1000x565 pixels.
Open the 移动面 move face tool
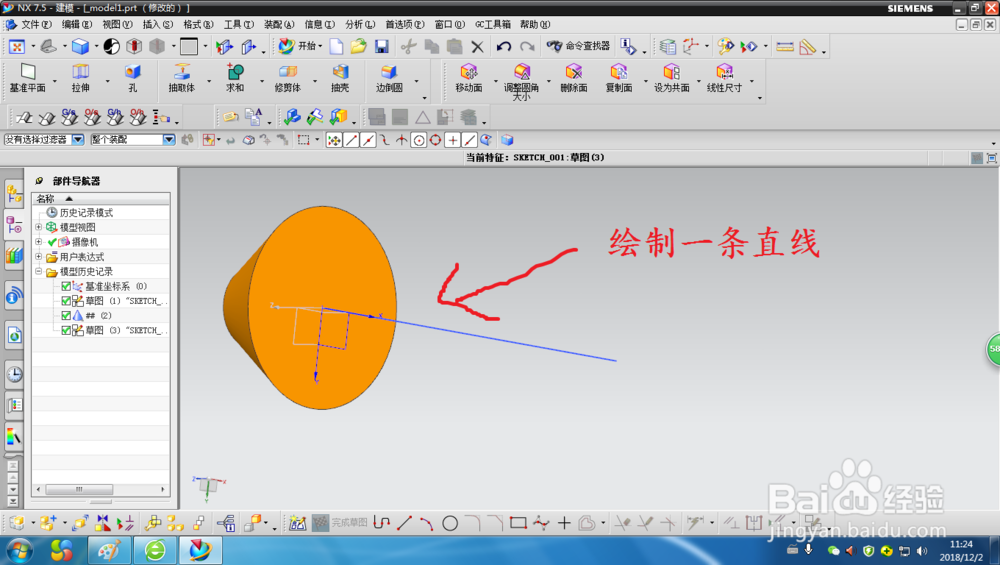click(469, 78)
